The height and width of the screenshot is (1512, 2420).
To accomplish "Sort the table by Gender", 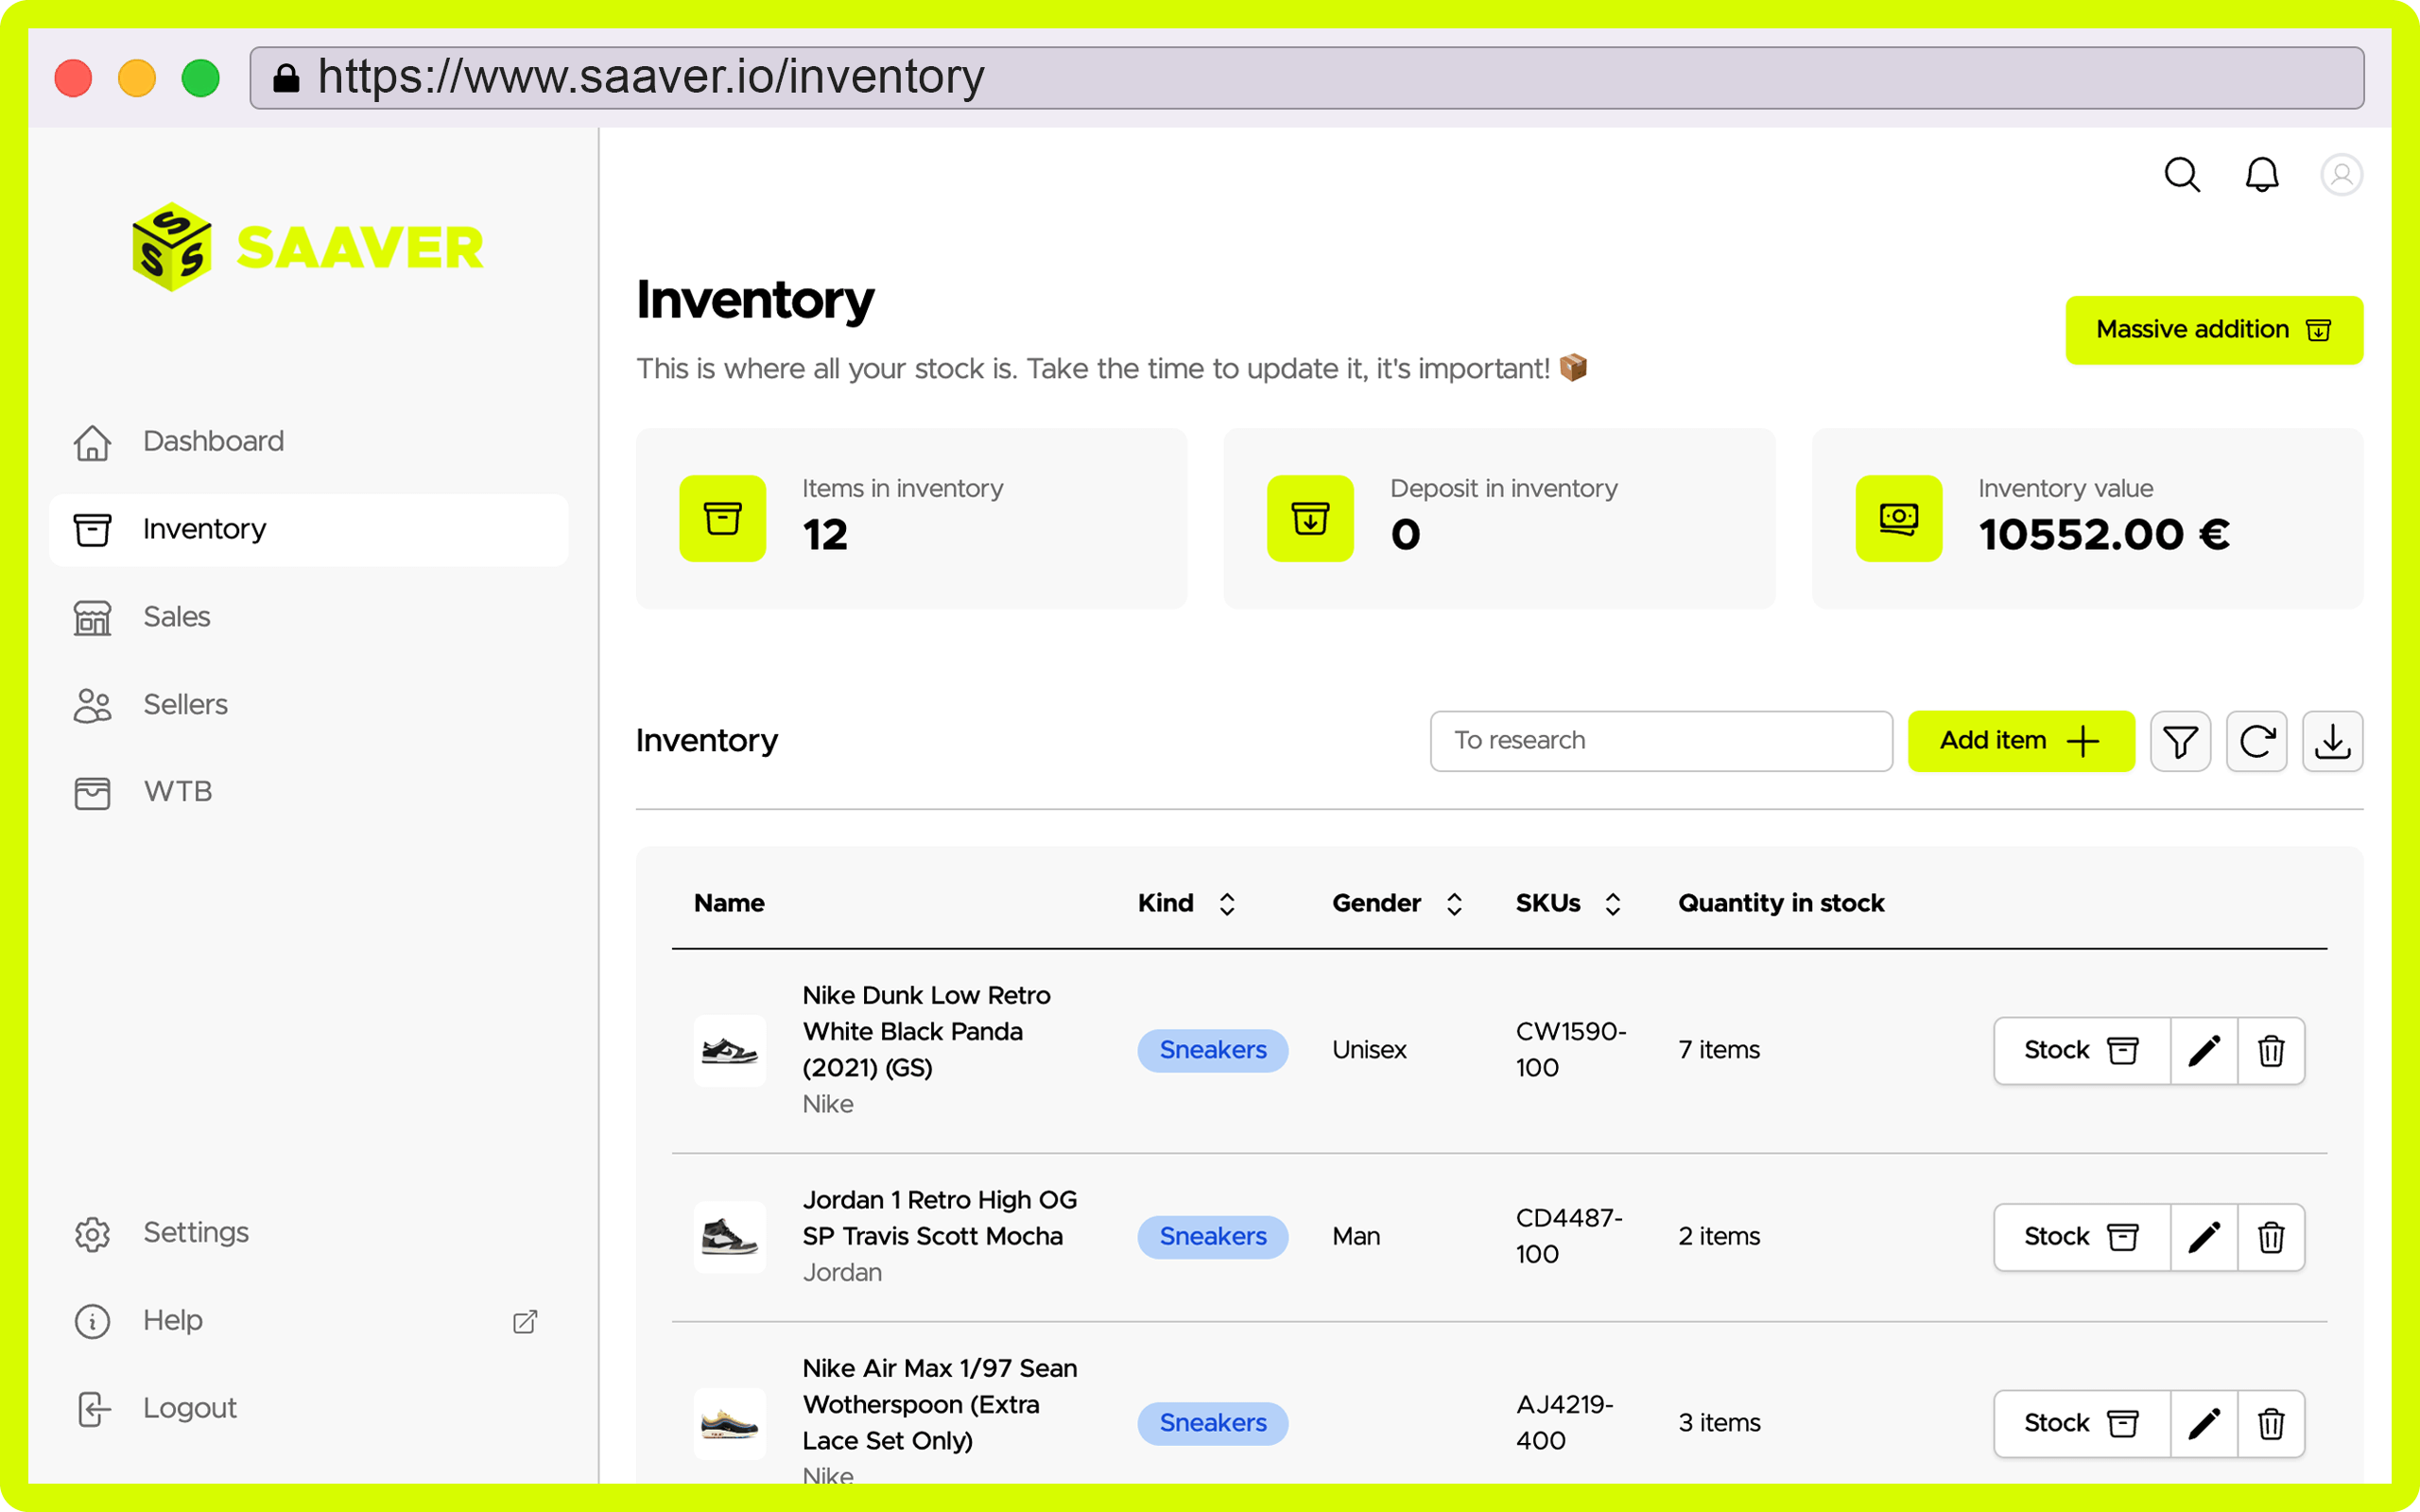I will coord(1454,904).
